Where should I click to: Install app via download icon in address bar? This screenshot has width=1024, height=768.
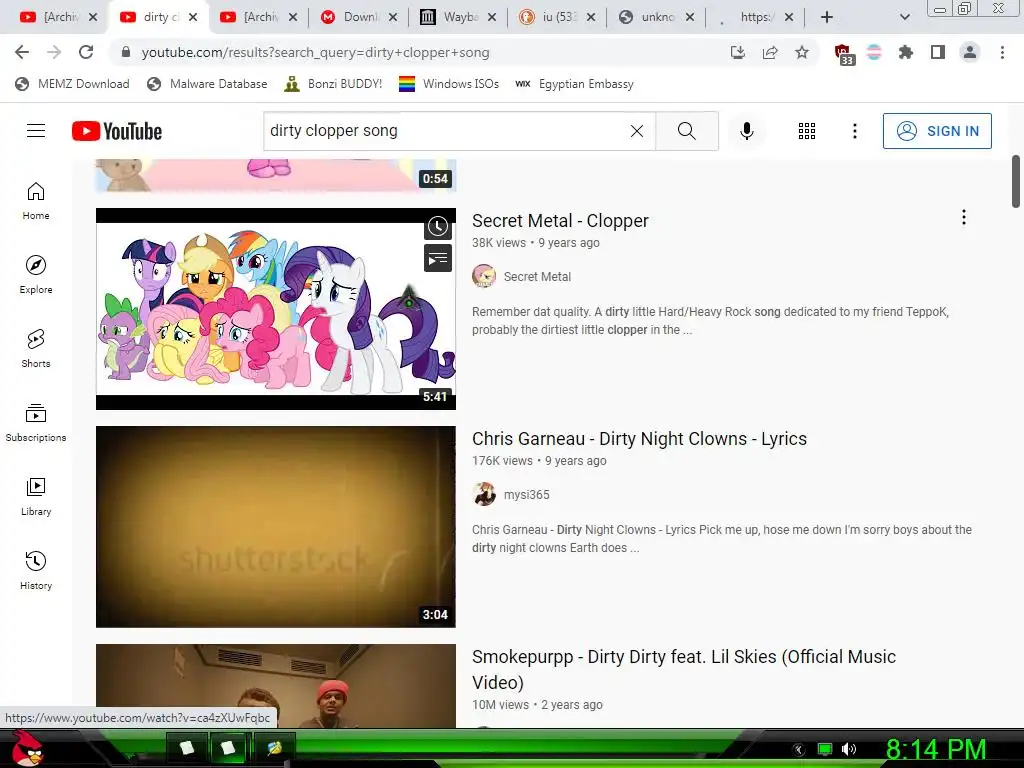[x=738, y=52]
